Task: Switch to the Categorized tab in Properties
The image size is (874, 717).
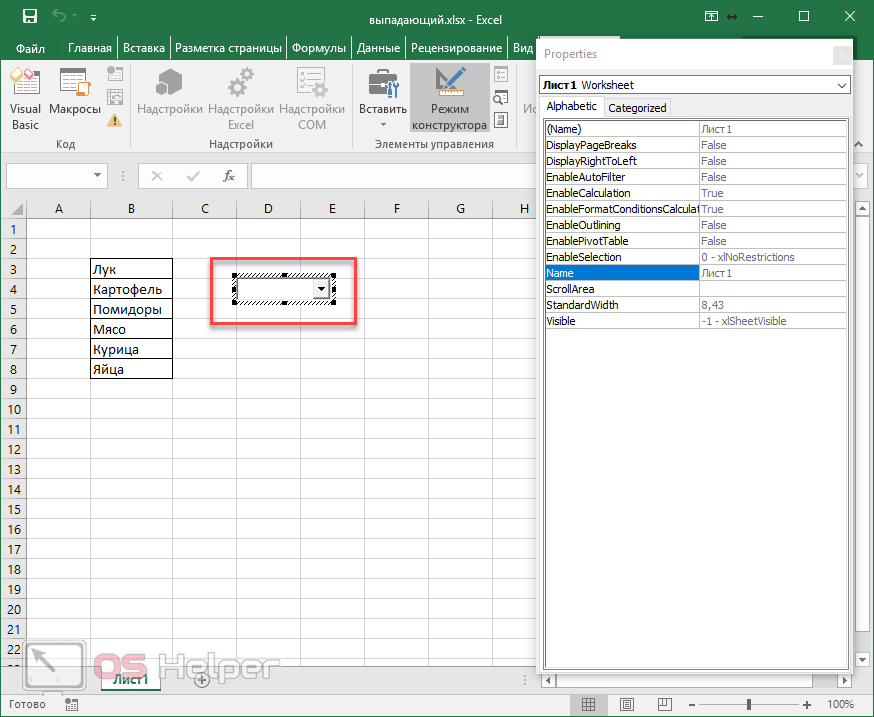Action: (x=637, y=108)
